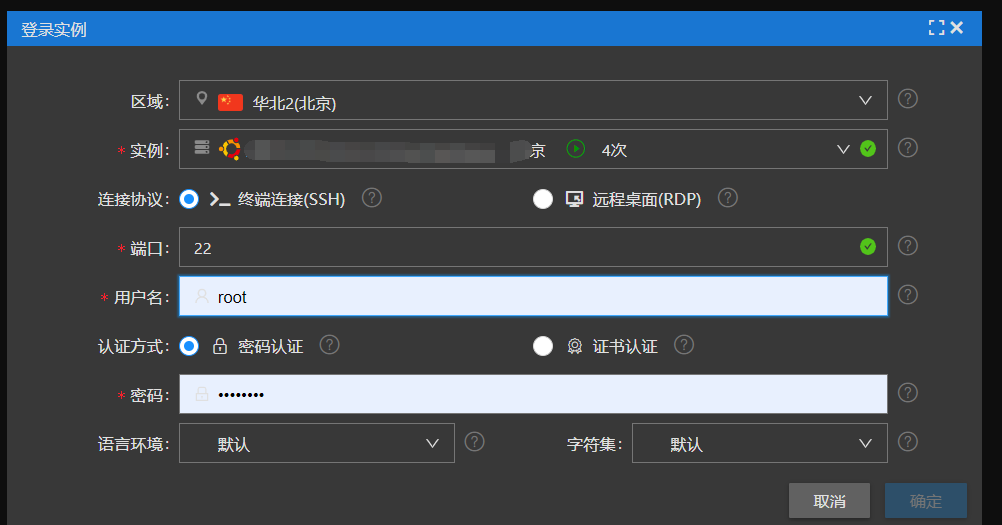Viewport: 1002px width, 525px height.
Task: Click the terminal prompt icon for SSH
Action: 220,199
